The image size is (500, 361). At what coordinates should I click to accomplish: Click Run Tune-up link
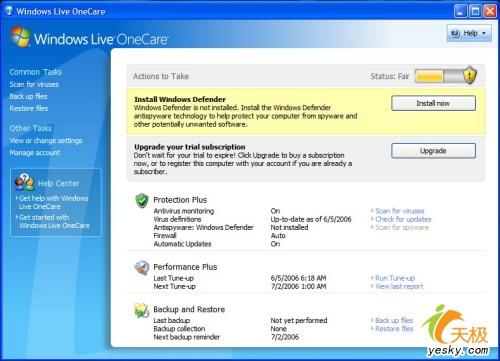(395, 278)
